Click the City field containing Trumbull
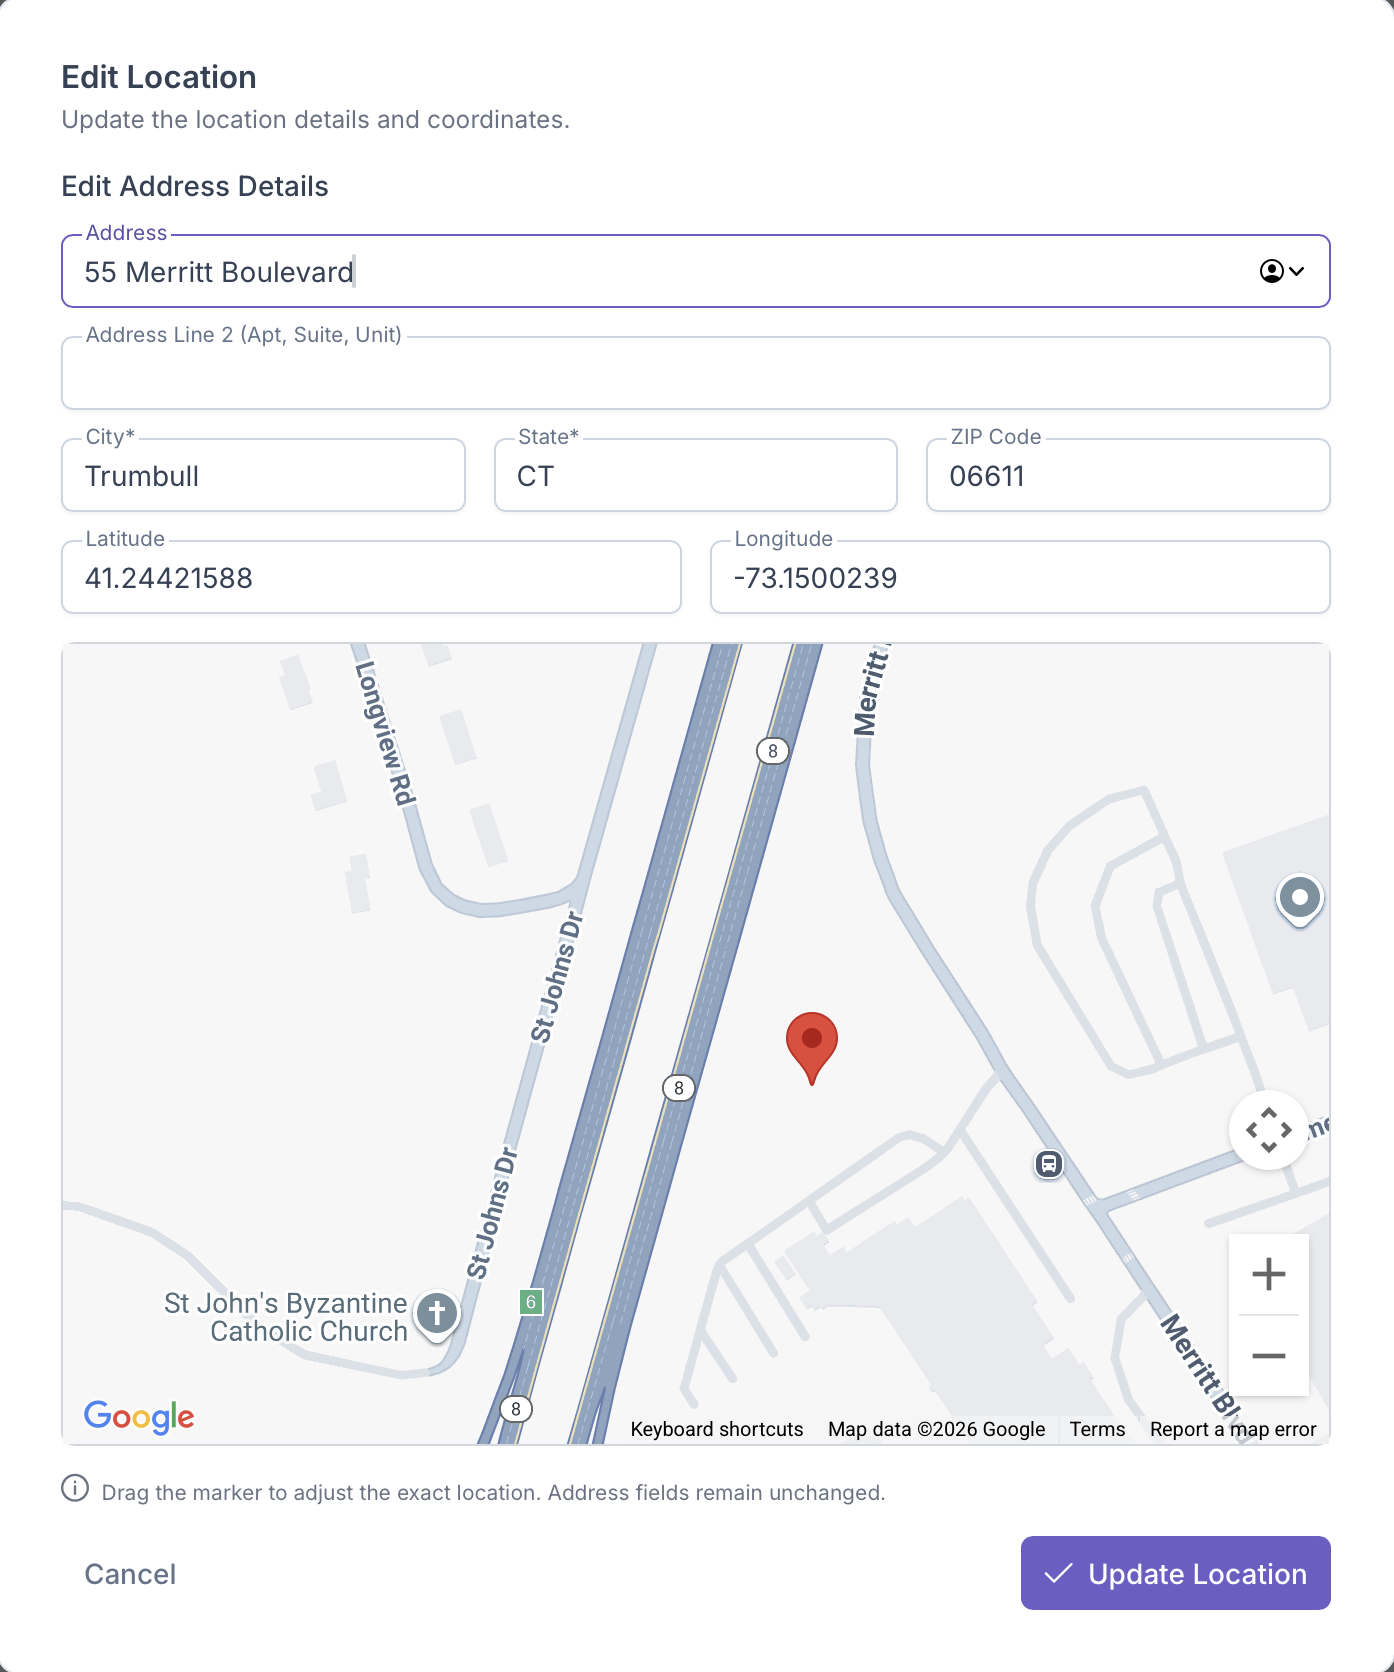Screen dimensions: 1394x1672 coord(263,476)
